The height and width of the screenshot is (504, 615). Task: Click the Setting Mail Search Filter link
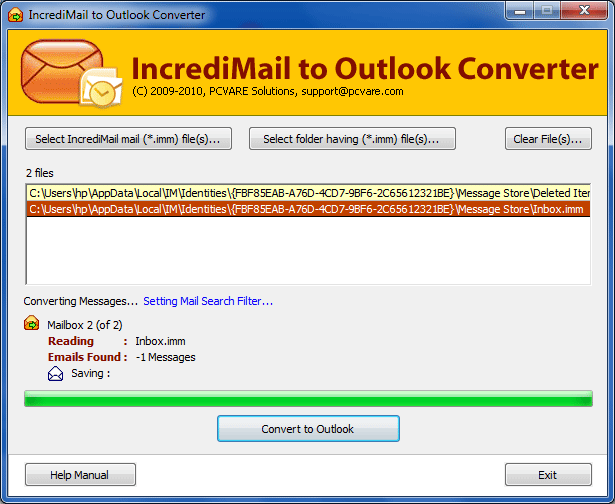coord(208,301)
